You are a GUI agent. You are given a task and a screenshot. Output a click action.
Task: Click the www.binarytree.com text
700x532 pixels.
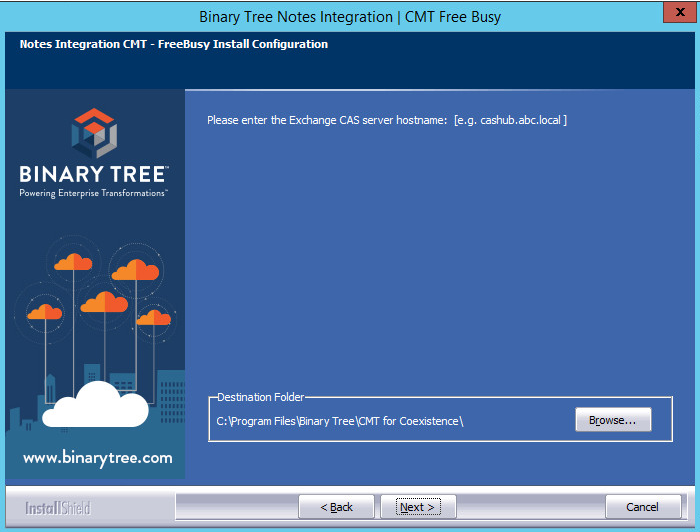click(x=97, y=458)
